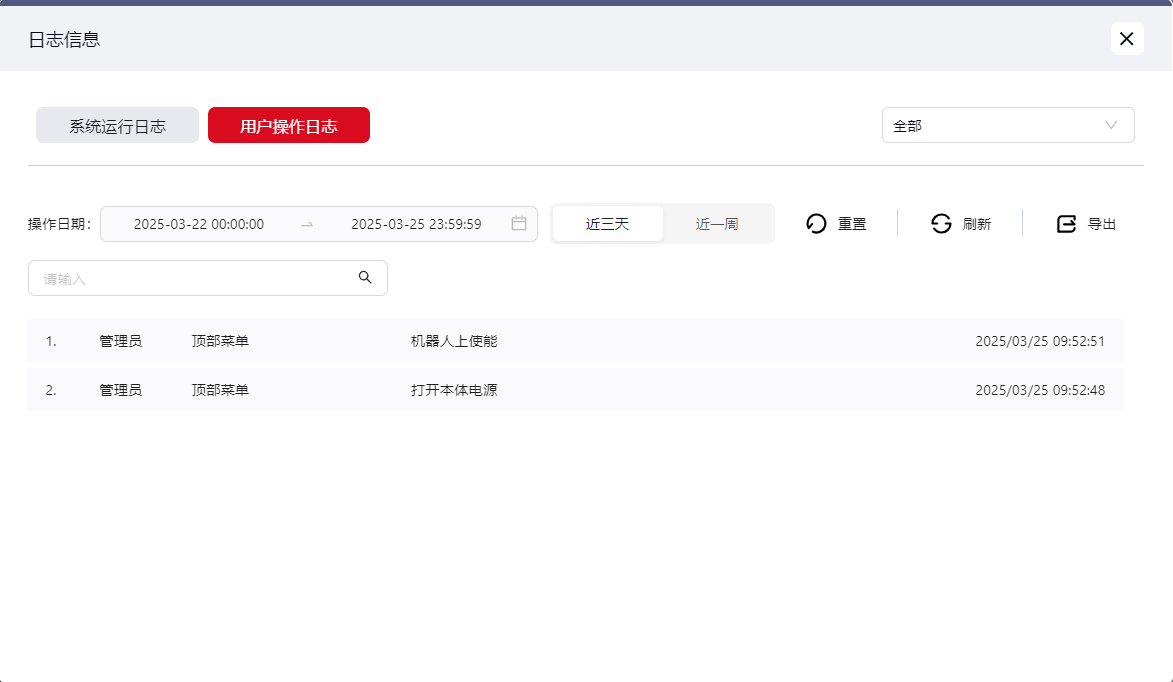Click the end date 2025-03-25 23:59:59 field
The height and width of the screenshot is (682, 1173).
pyautogui.click(x=416, y=224)
